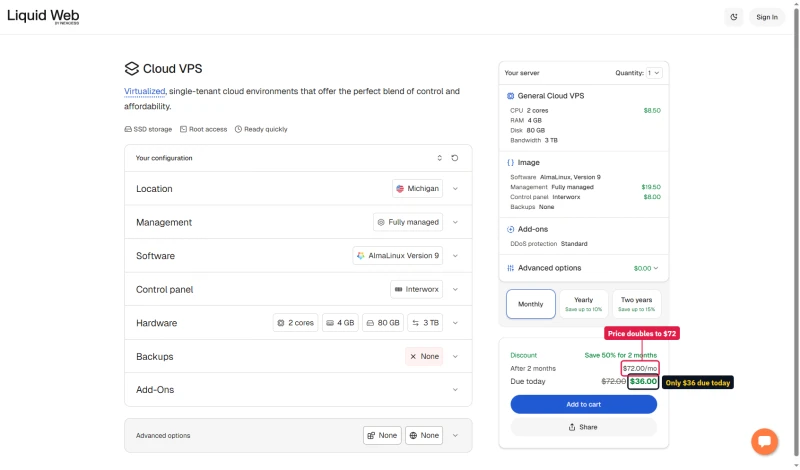
Task: Click the General Cloud VPS icon
Action: tap(510, 96)
